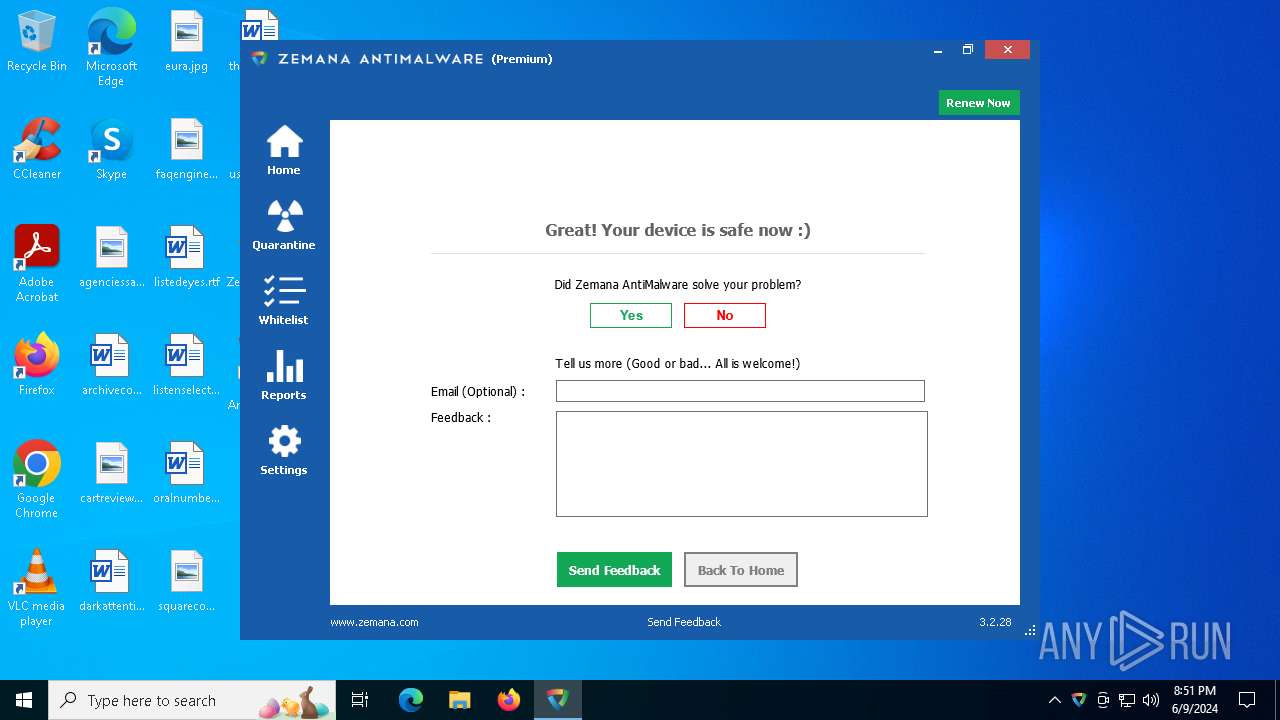Go Back To Home
The height and width of the screenshot is (720, 1280).
coord(741,570)
